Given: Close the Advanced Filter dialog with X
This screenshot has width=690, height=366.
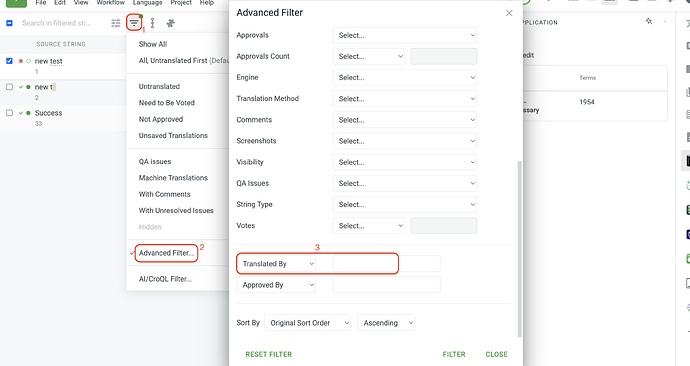Looking at the screenshot, I should pos(509,13).
